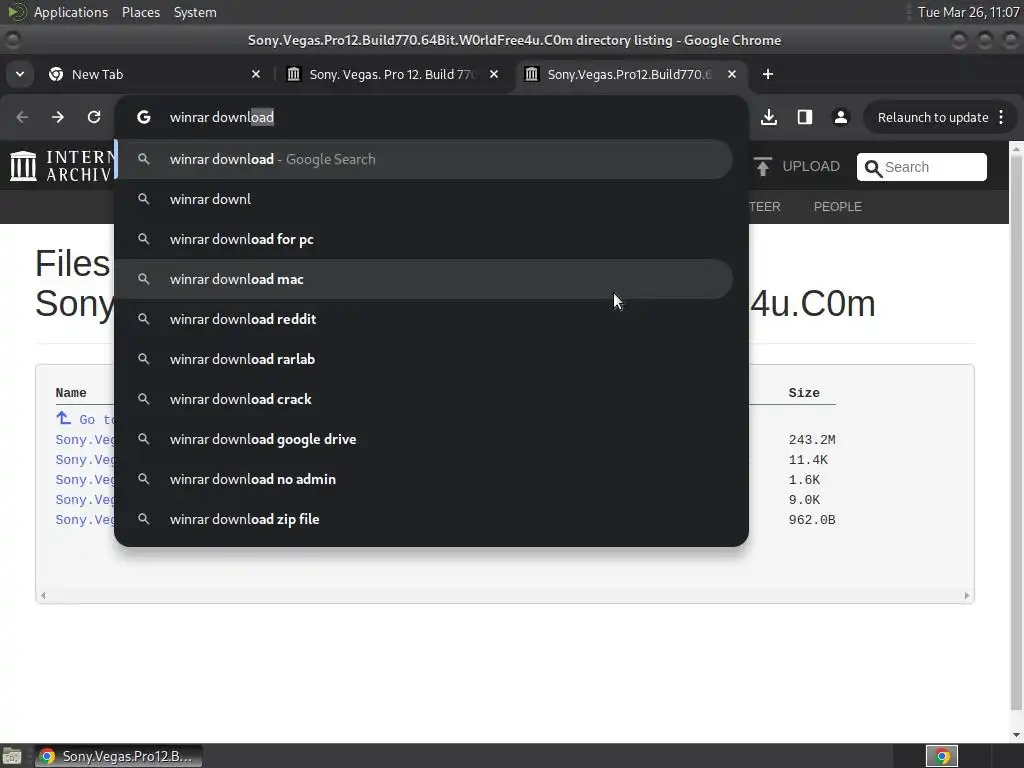The width and height of the screenshot is (1024, 768).
Task: Click the Name column header
Action: point(71,392)
